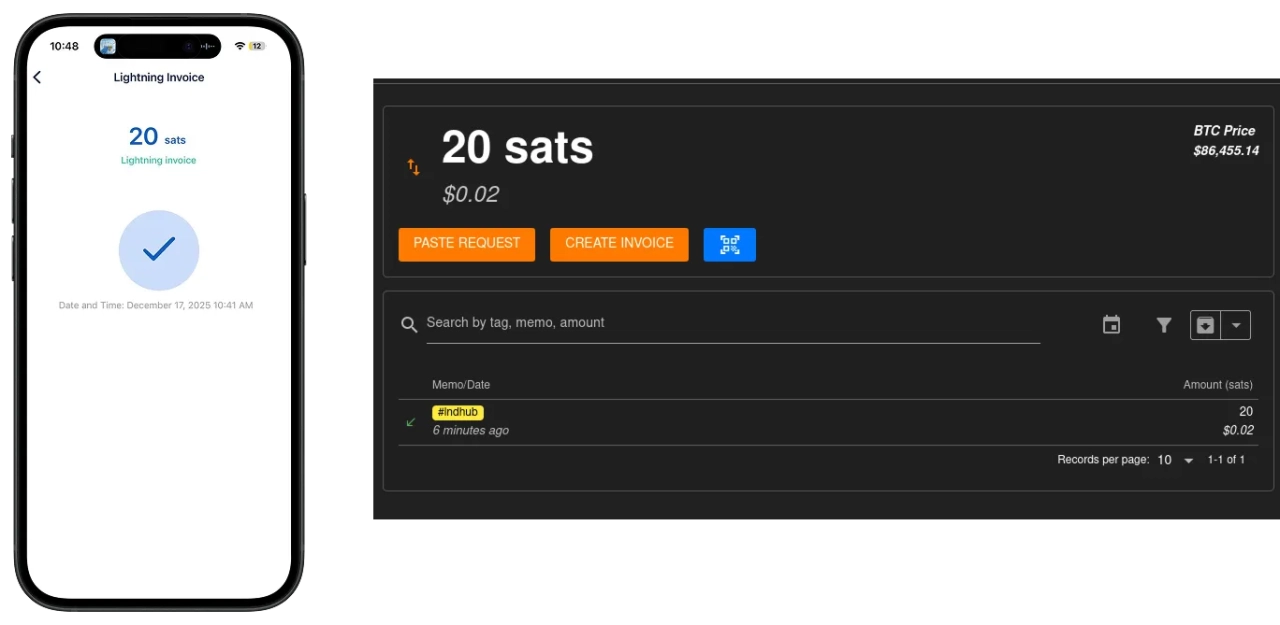Open the funnel filter options

click(1163, 325)
